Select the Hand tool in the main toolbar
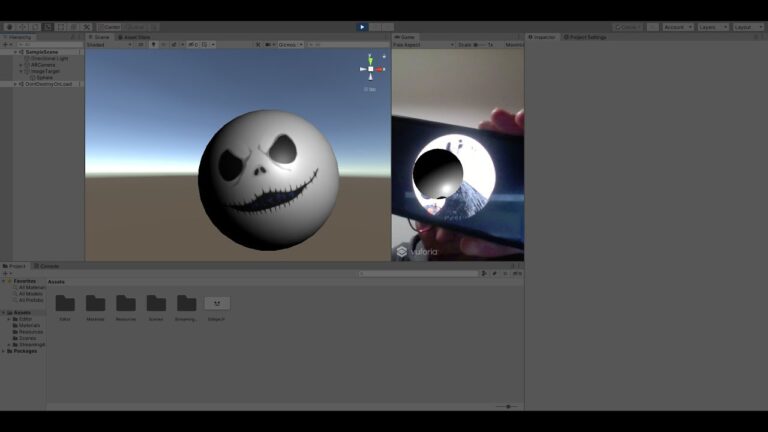Viewport: 768px width, 432px height. point(9,27)
